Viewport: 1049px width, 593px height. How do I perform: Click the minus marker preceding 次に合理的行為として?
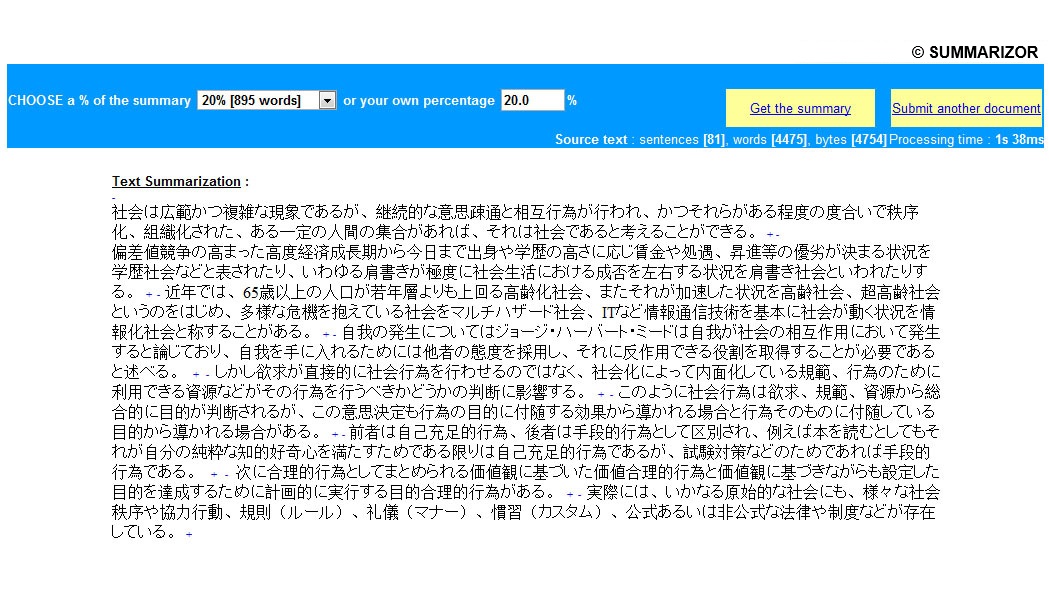(227, 475)
